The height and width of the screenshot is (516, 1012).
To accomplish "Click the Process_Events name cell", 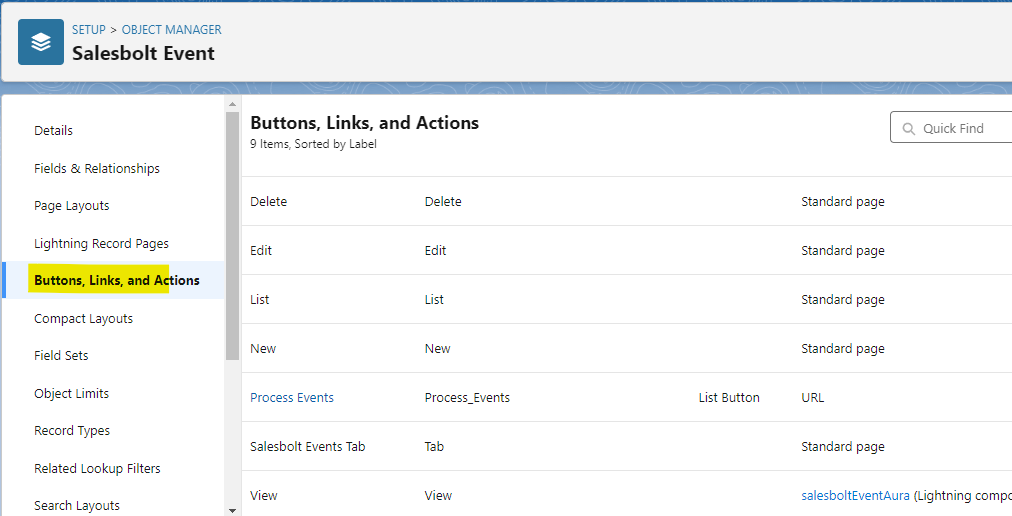I will point(467,398).
